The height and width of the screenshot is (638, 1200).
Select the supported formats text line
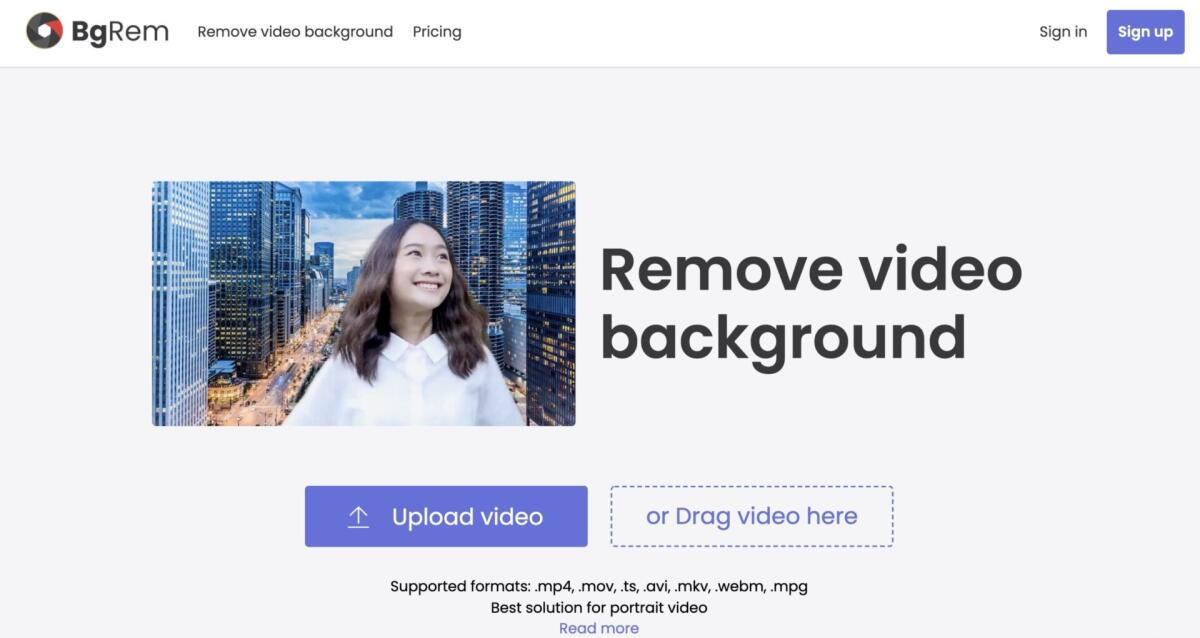[x=598, y=586]
